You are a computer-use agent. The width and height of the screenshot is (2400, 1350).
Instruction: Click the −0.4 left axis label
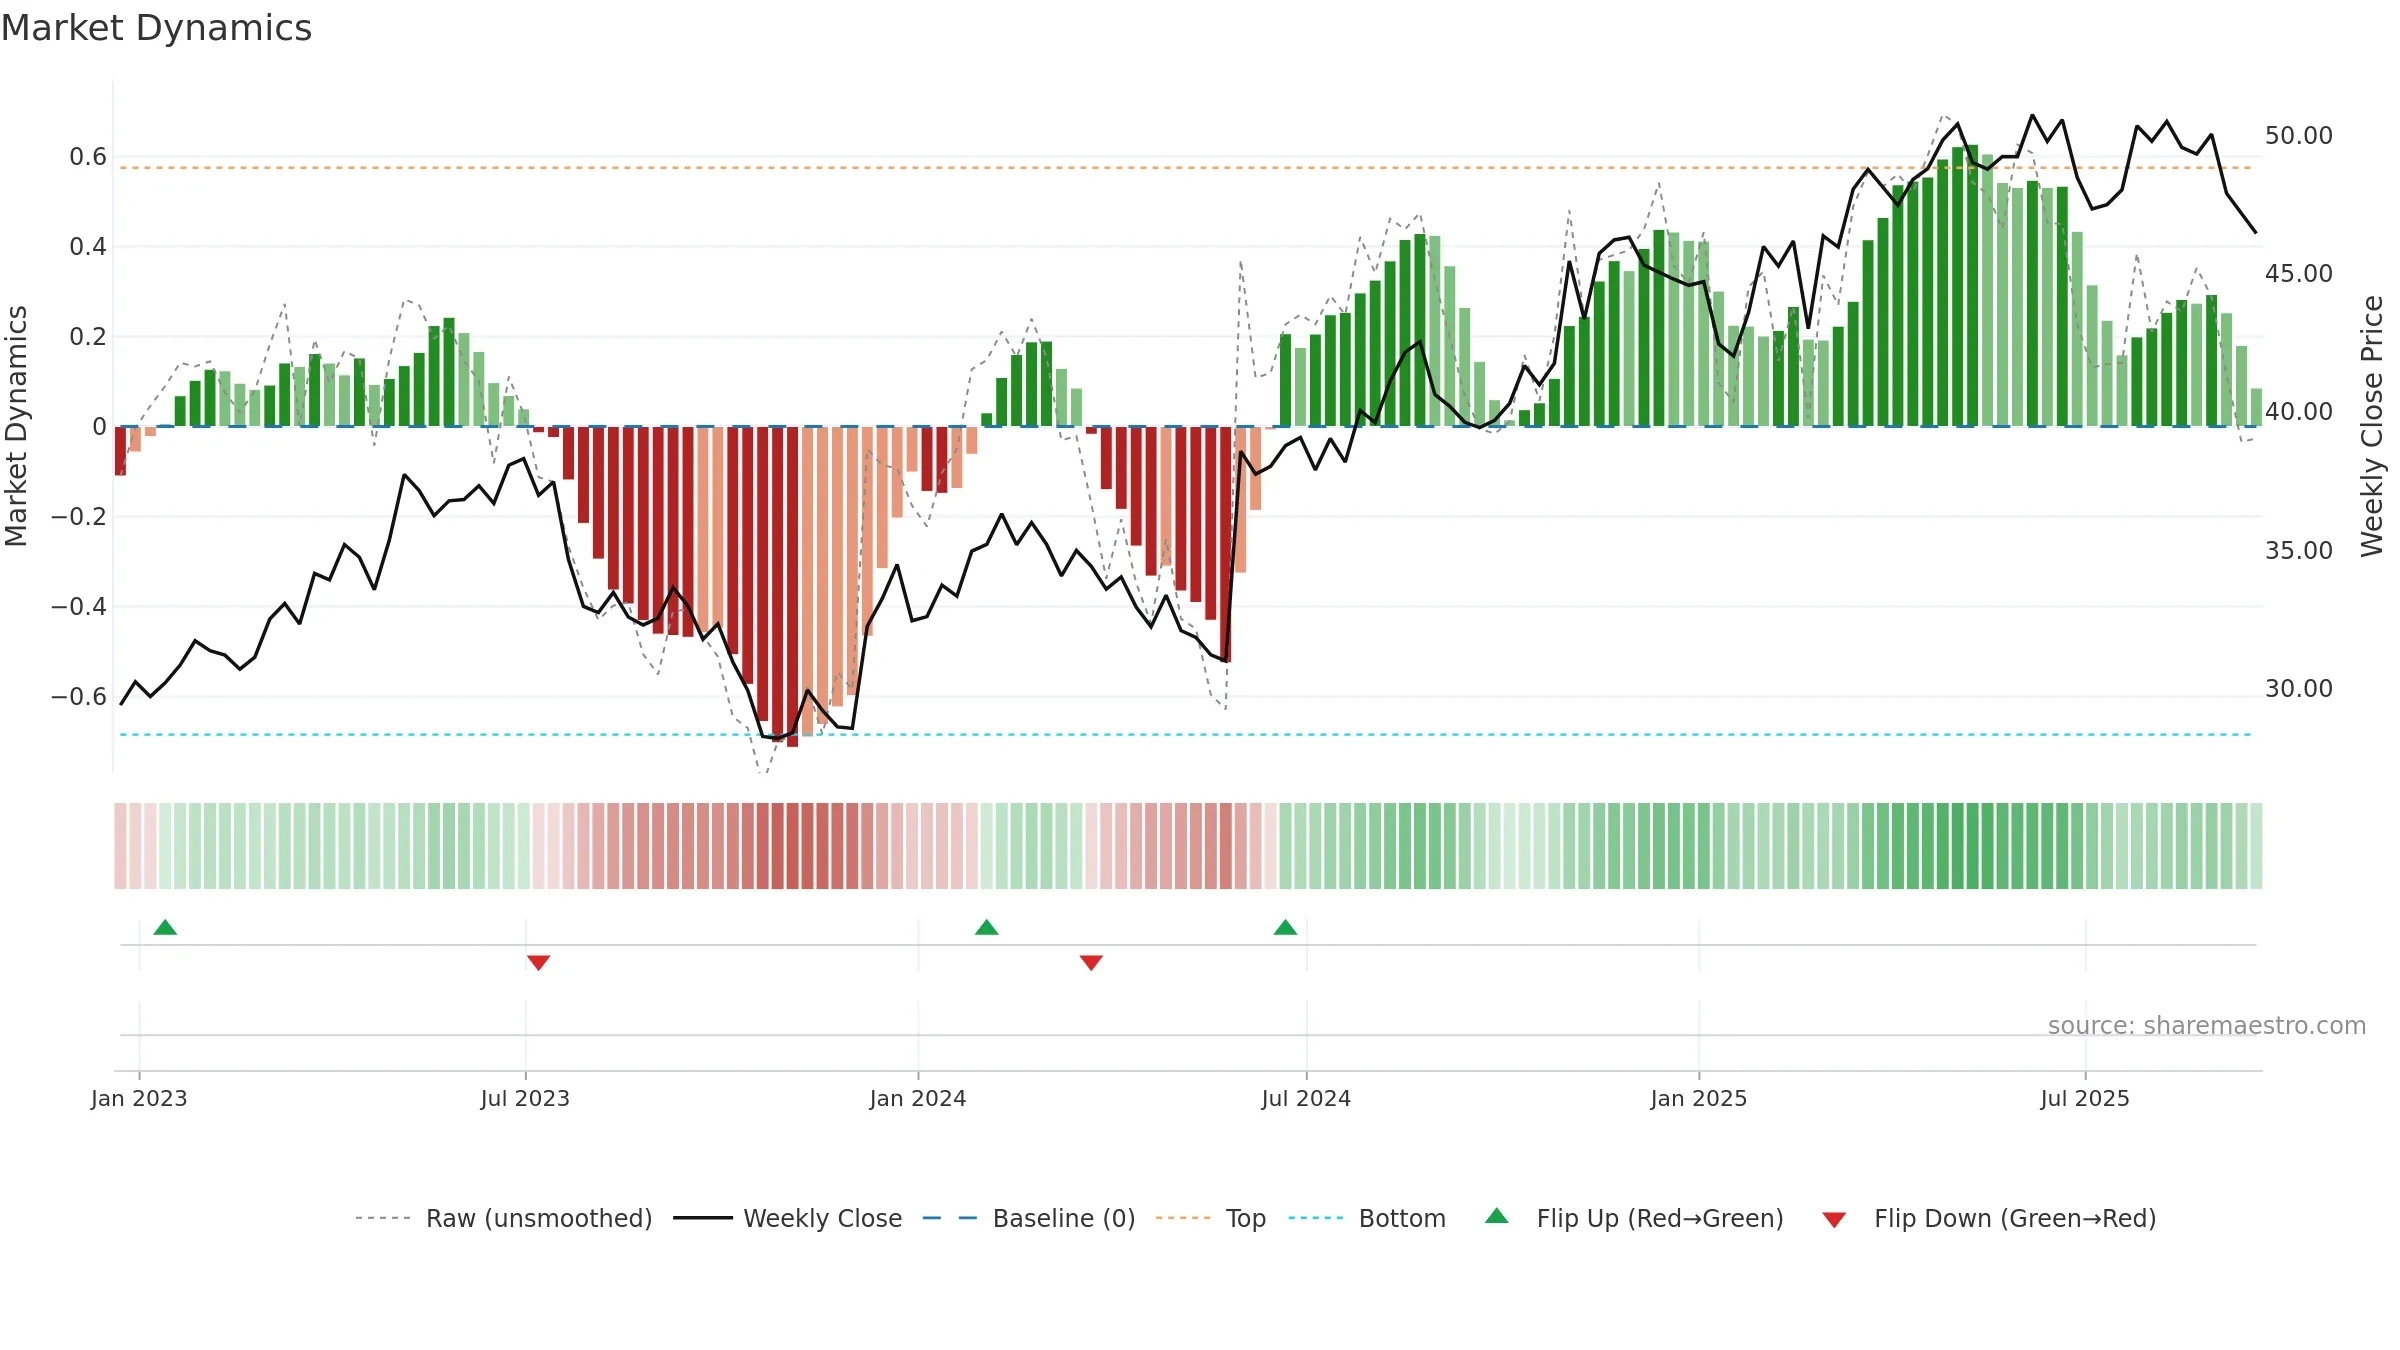[x=79, y=607]
